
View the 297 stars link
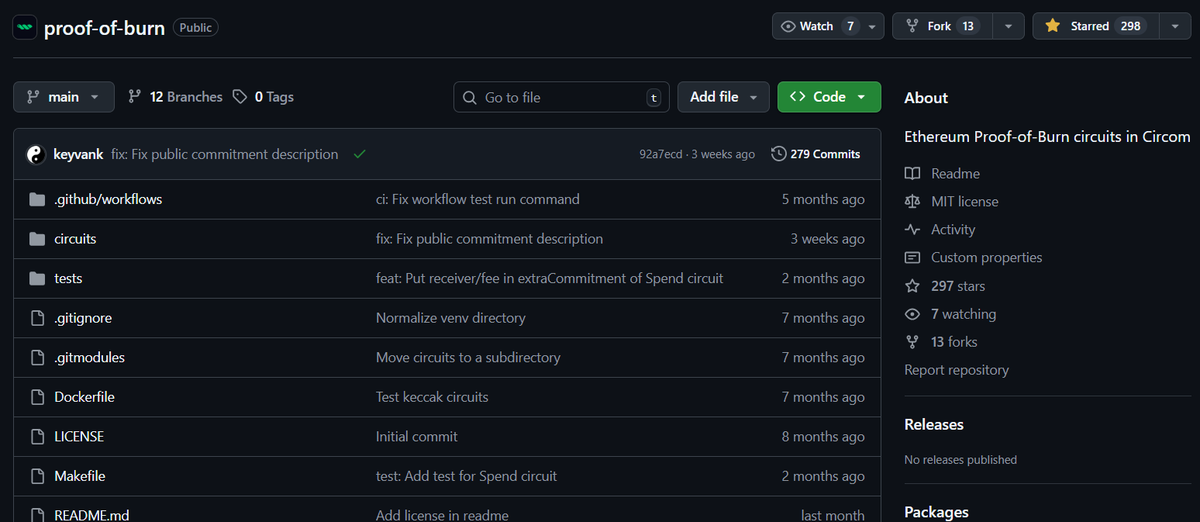coord(958,286)
